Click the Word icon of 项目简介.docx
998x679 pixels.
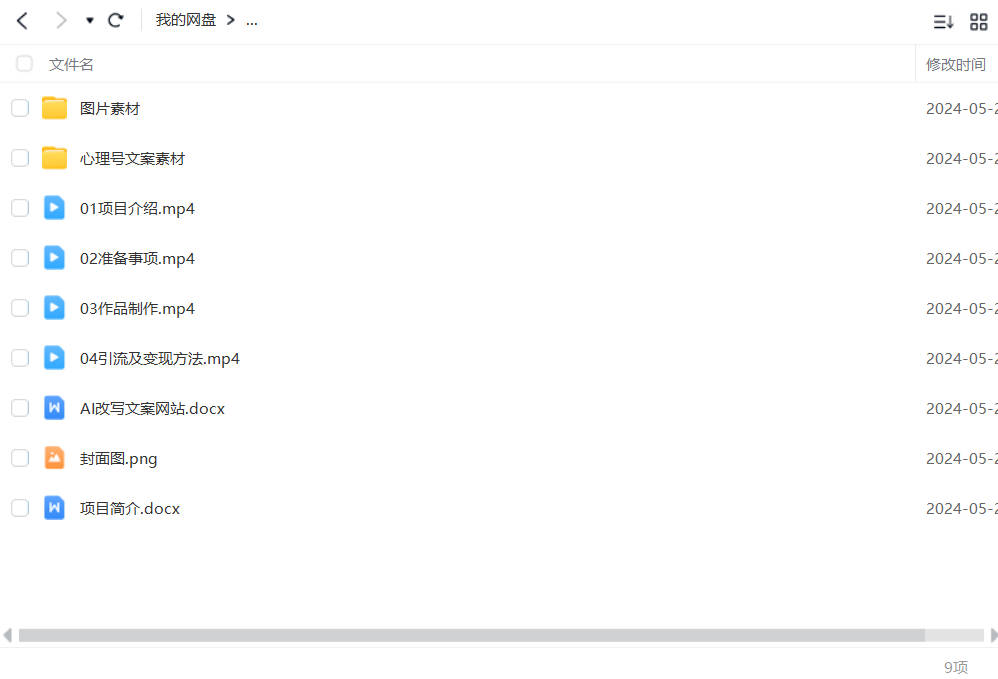(54, 507)
